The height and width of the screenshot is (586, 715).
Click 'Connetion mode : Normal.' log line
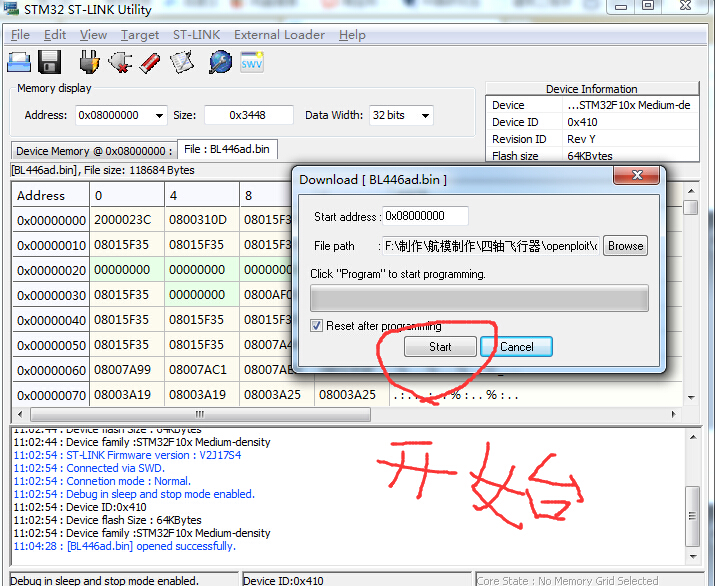(102, 481)
